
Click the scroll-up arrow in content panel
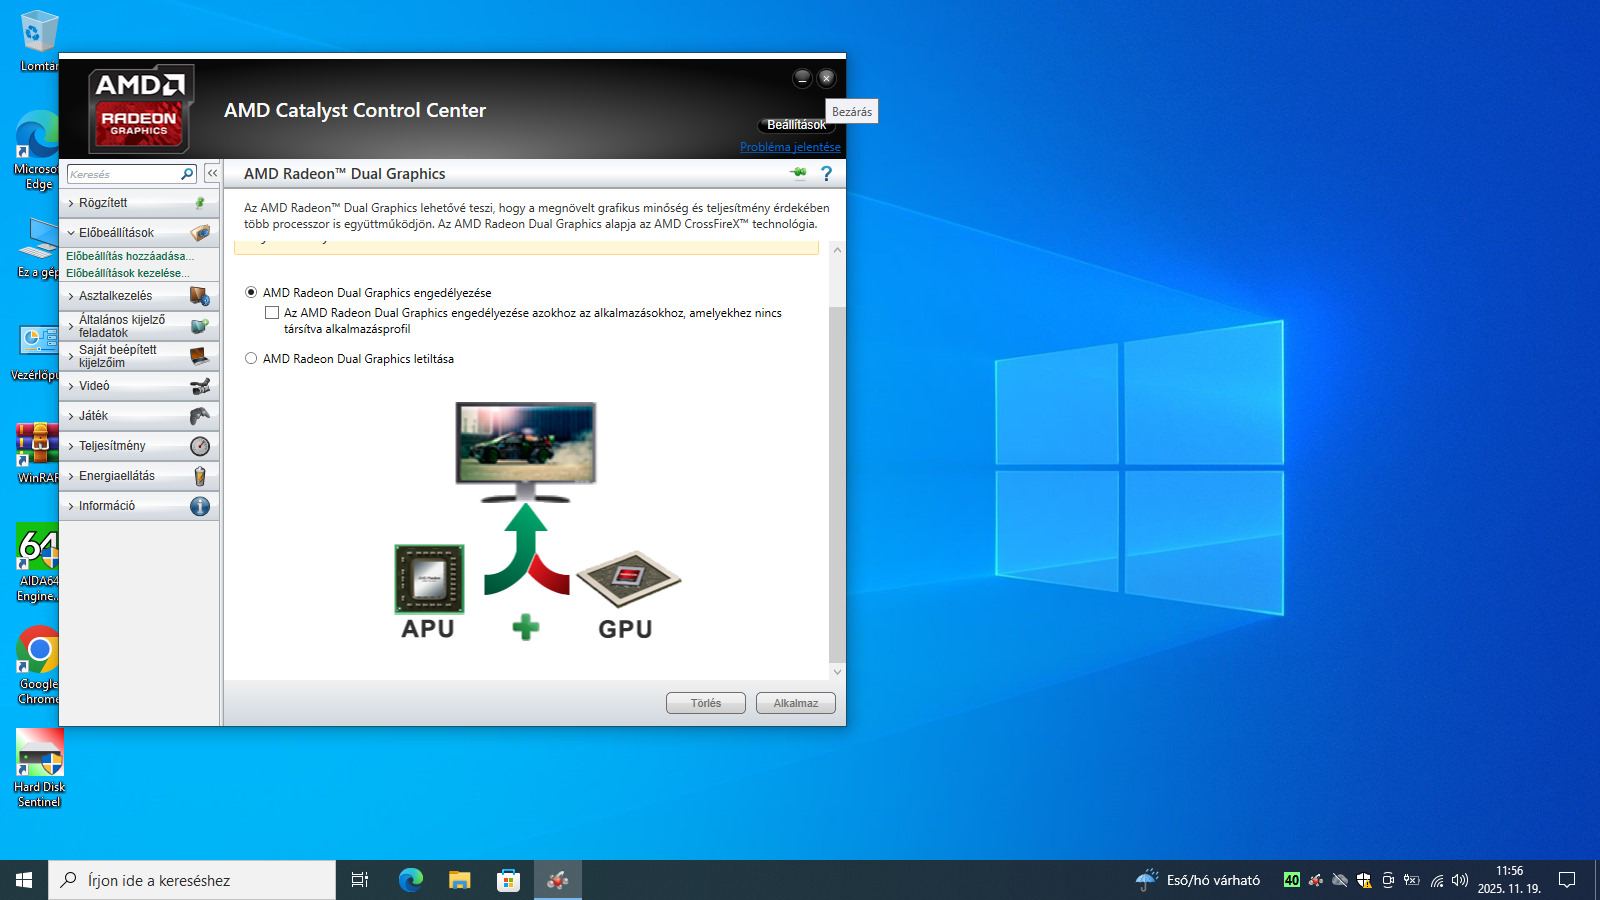[x=837, y=250]
